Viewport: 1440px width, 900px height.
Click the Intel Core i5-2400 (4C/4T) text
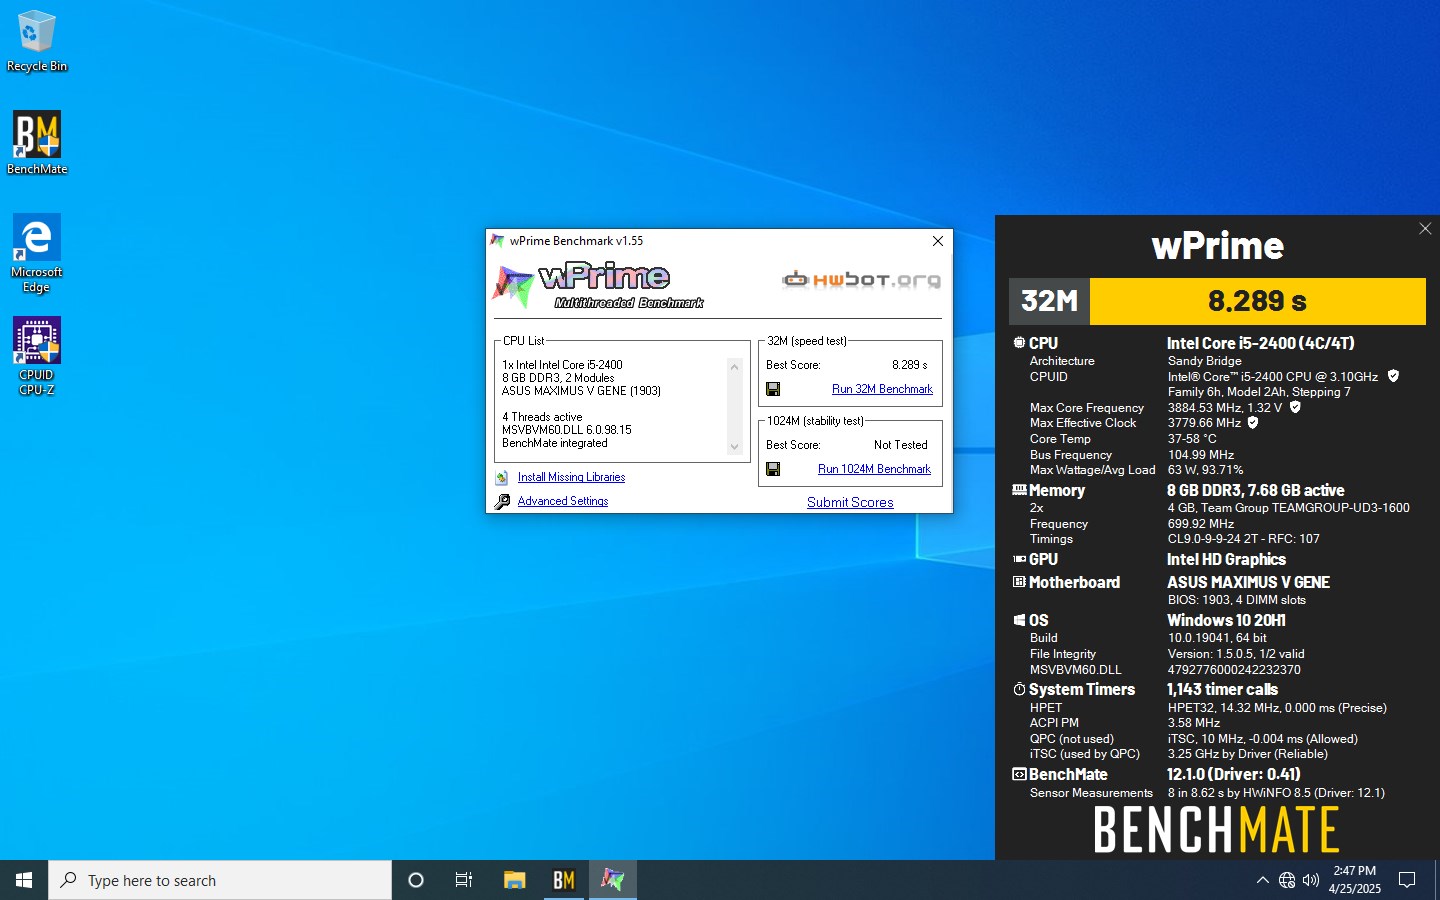pos(1260,343)
